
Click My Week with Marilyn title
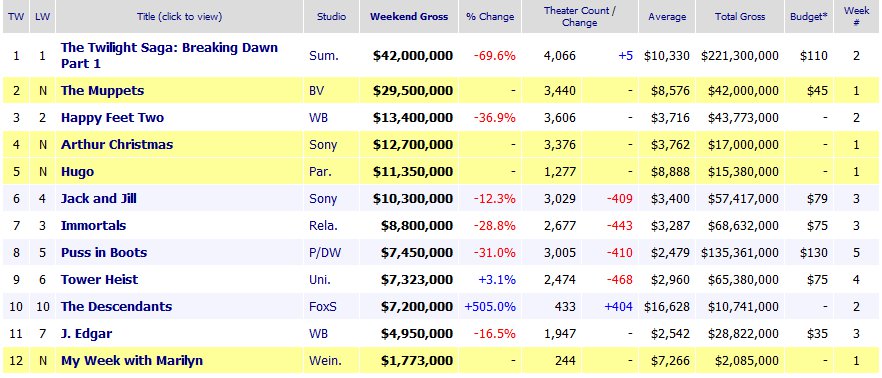[x=132, y=361]
